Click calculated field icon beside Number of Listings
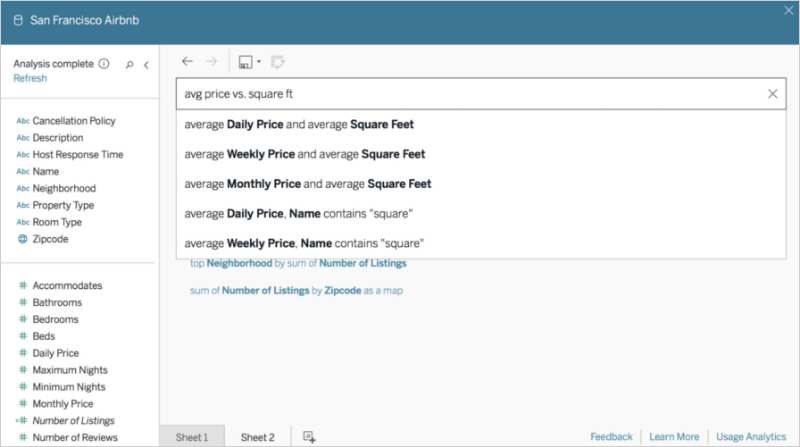The height and width of the screenshot is (447, 800). tap(21, 420)
